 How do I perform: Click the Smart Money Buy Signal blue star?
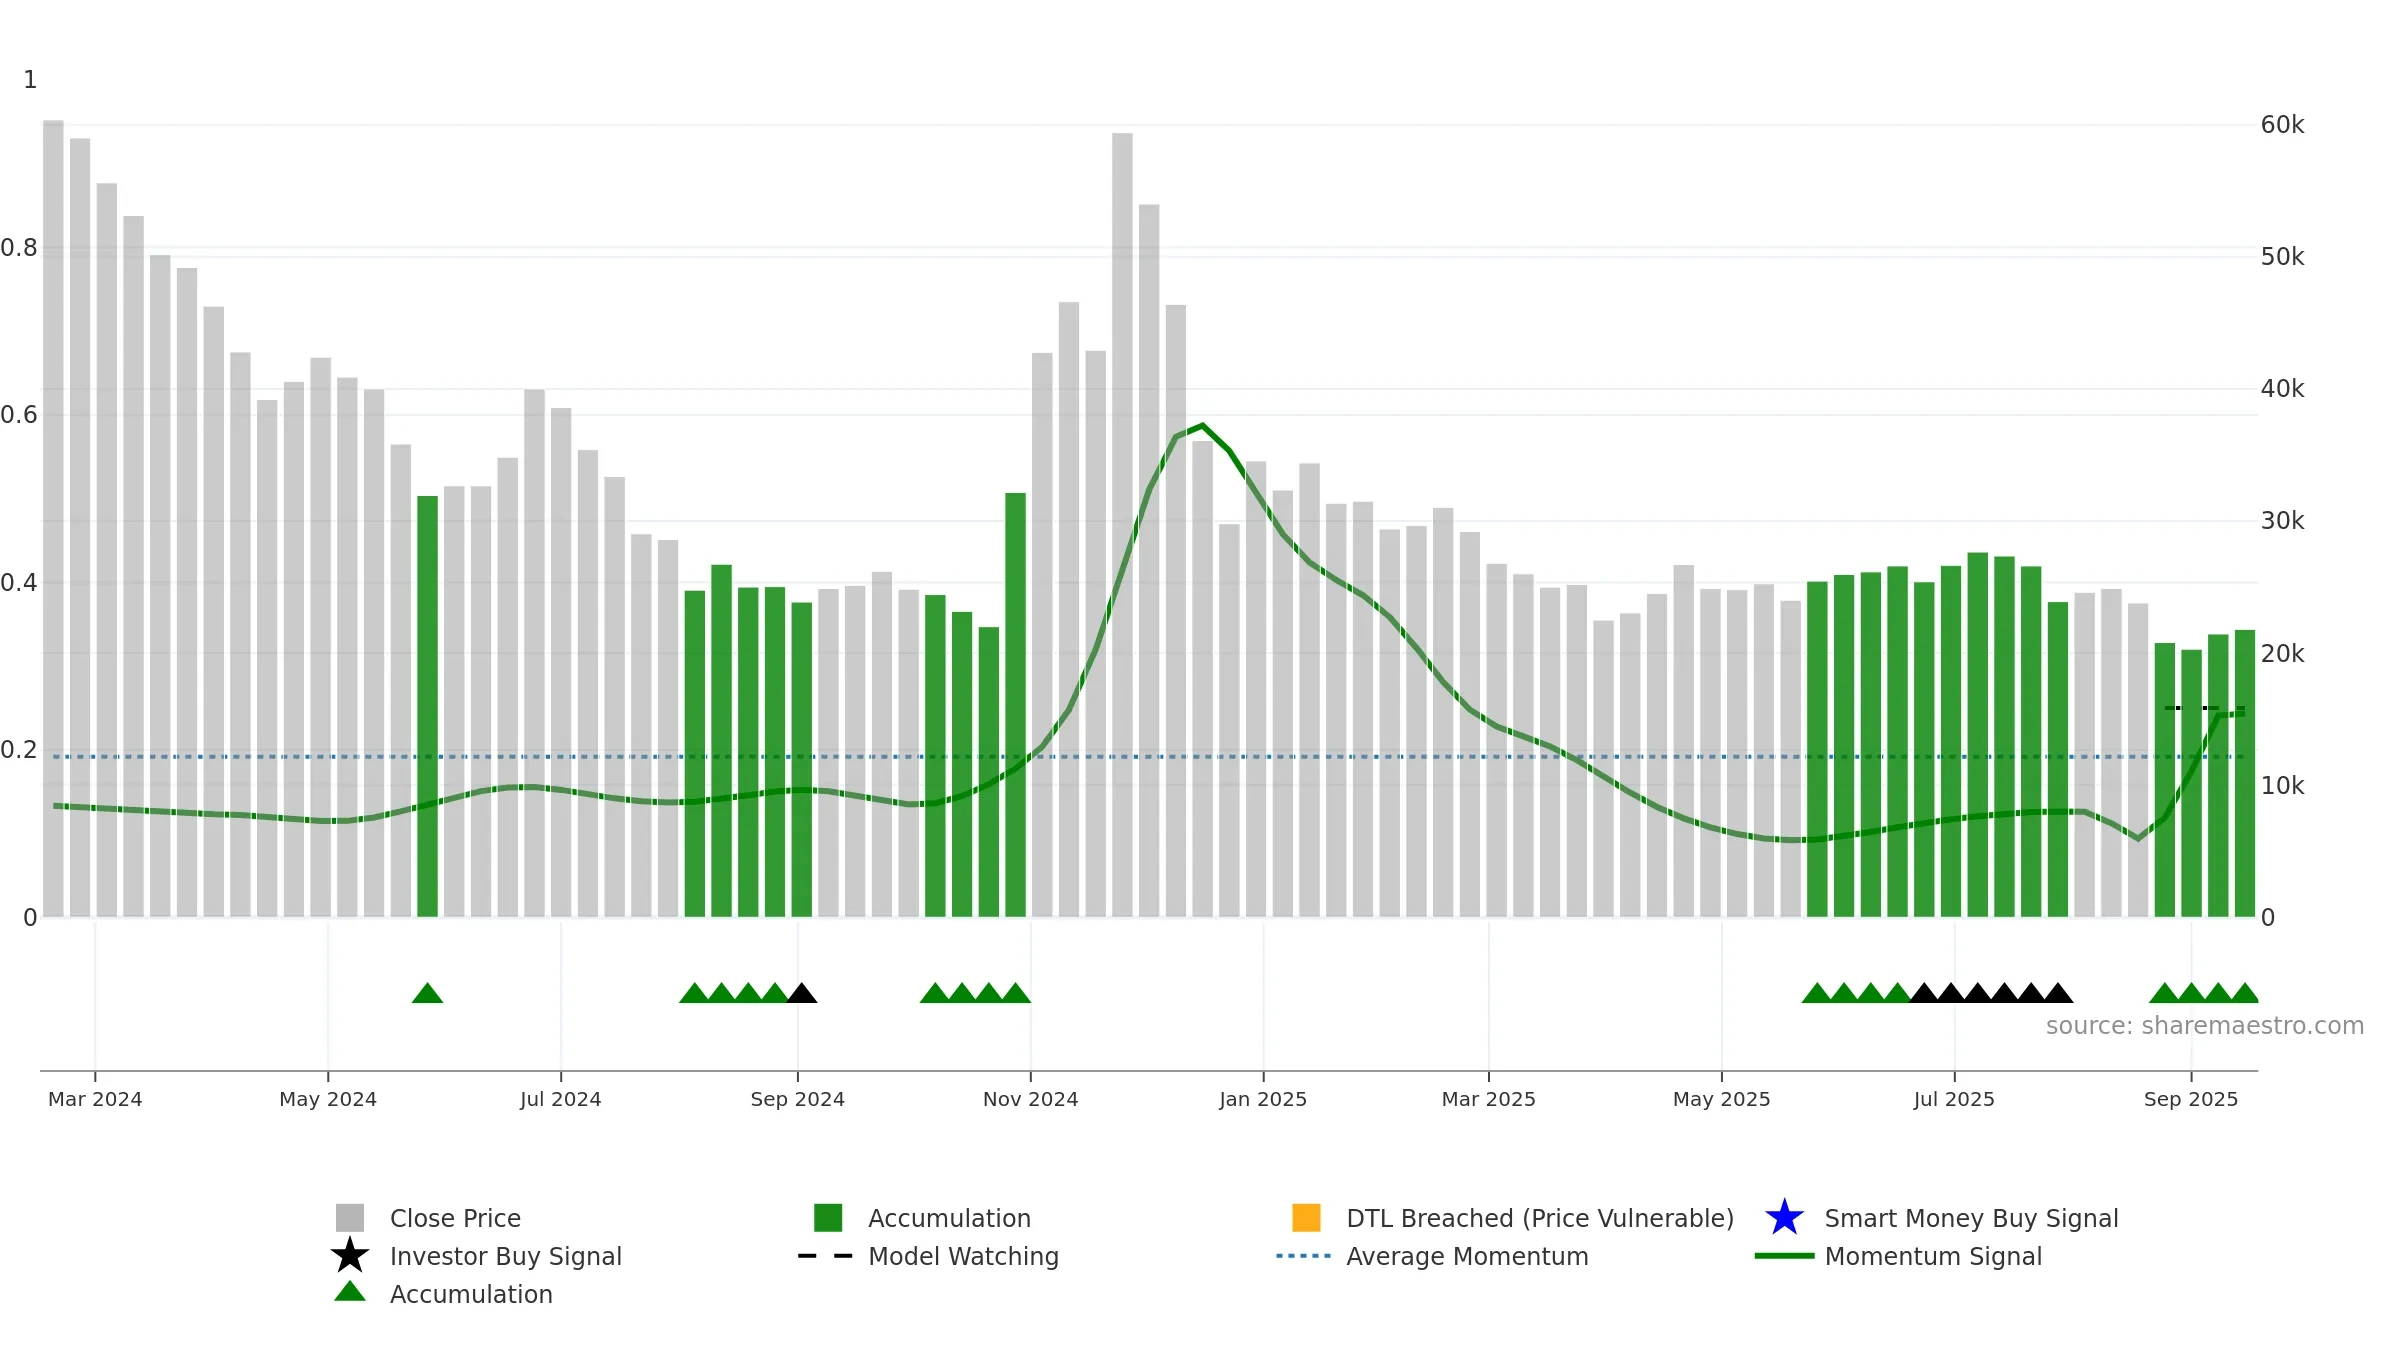point(1784,1218)
